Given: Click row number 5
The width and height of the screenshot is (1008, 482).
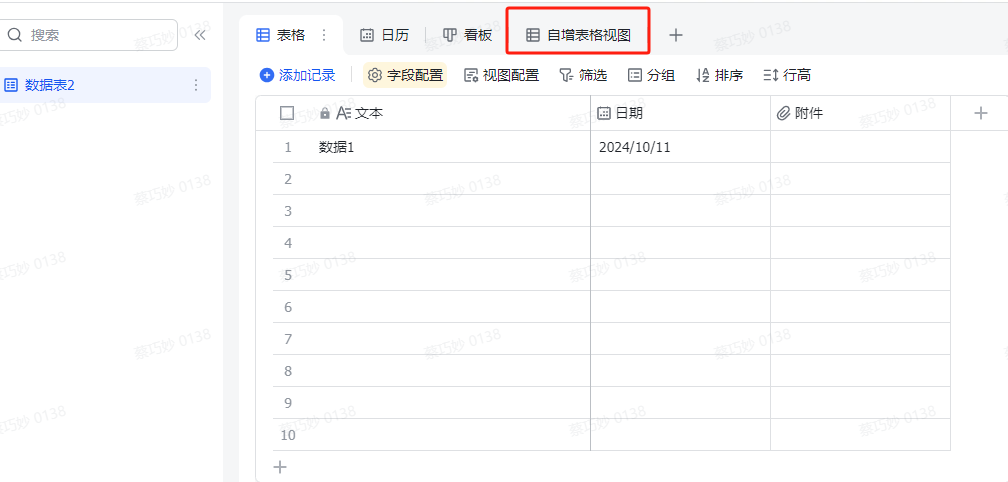Looking at the screenshot, I should click(288, 275).
